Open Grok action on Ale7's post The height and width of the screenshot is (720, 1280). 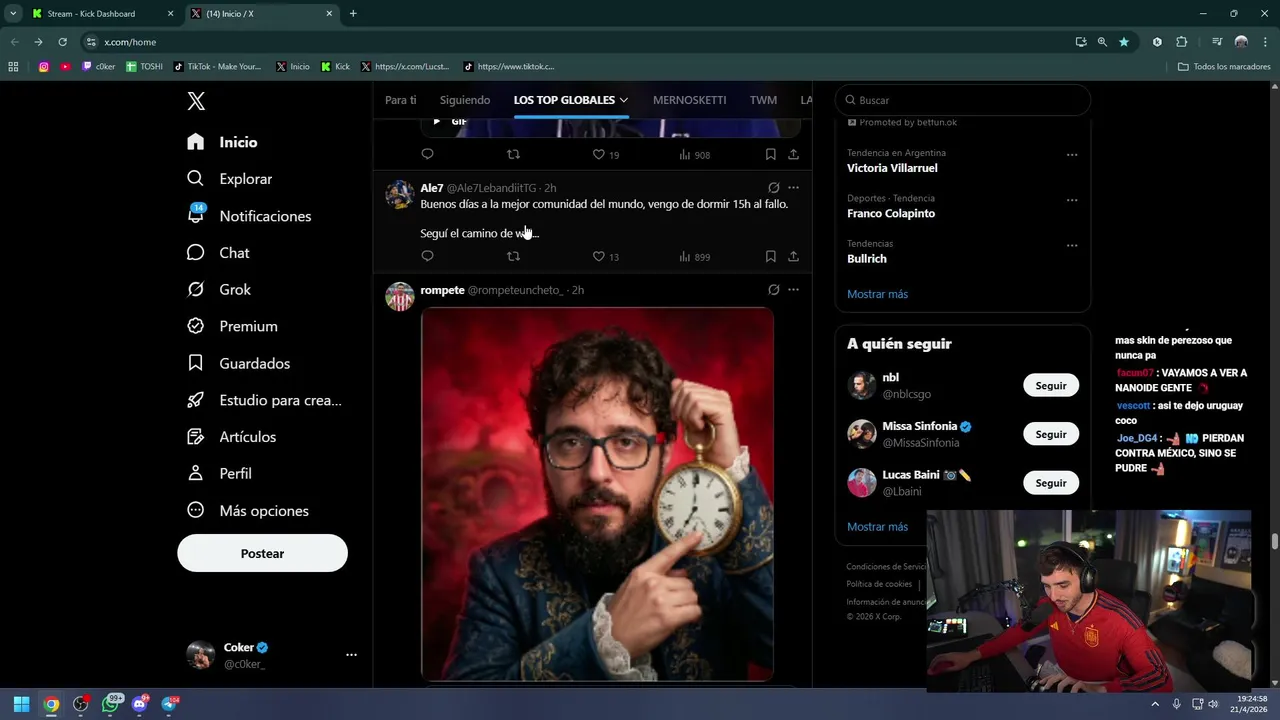point(773,188)
